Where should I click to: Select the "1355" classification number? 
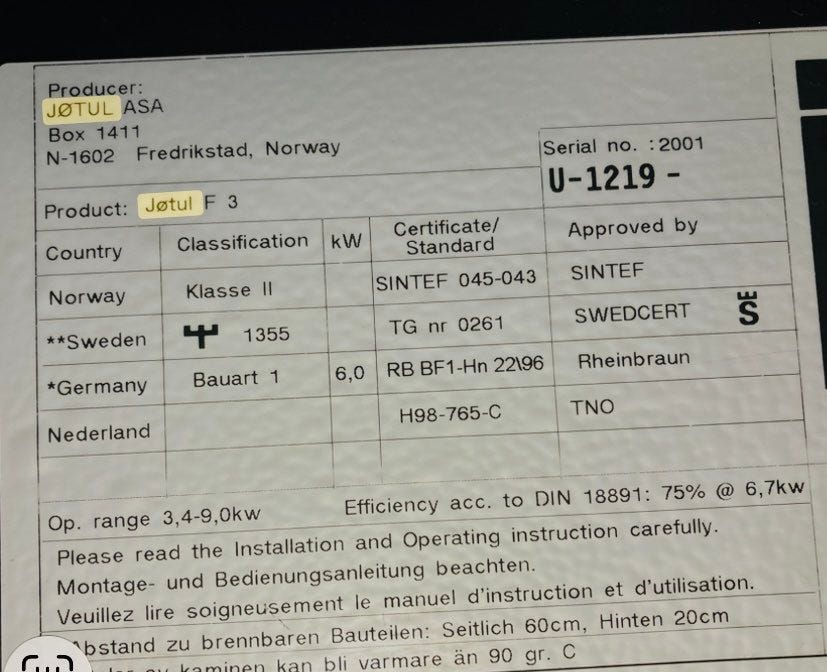266,334
